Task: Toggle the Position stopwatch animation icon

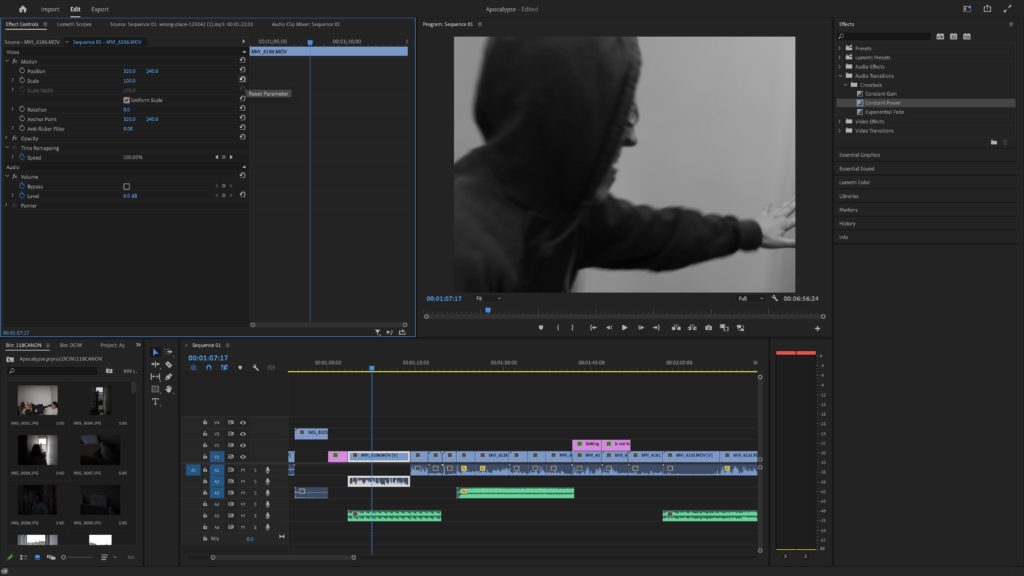Action: click(20, 71)
